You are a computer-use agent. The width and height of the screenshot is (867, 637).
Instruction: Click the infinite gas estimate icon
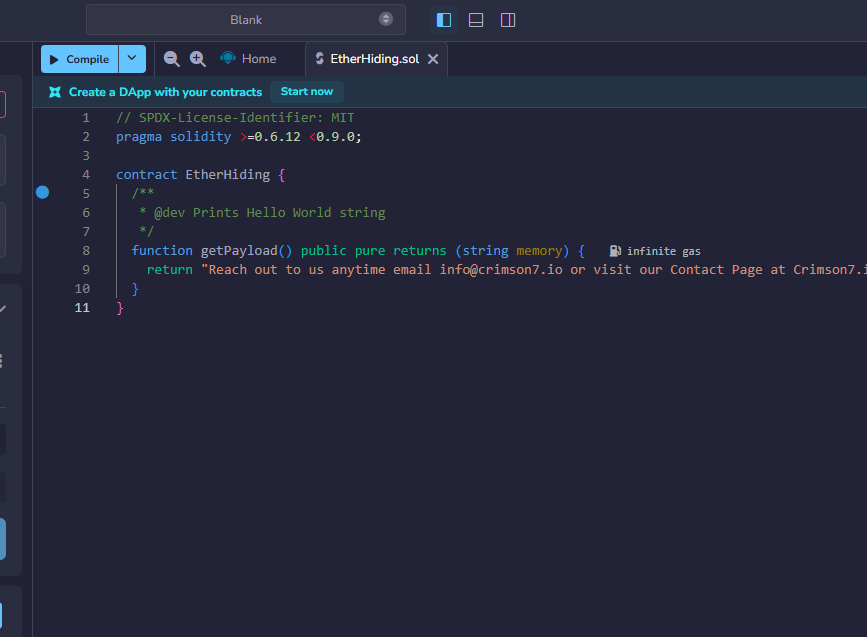click(x=615, y=251)
